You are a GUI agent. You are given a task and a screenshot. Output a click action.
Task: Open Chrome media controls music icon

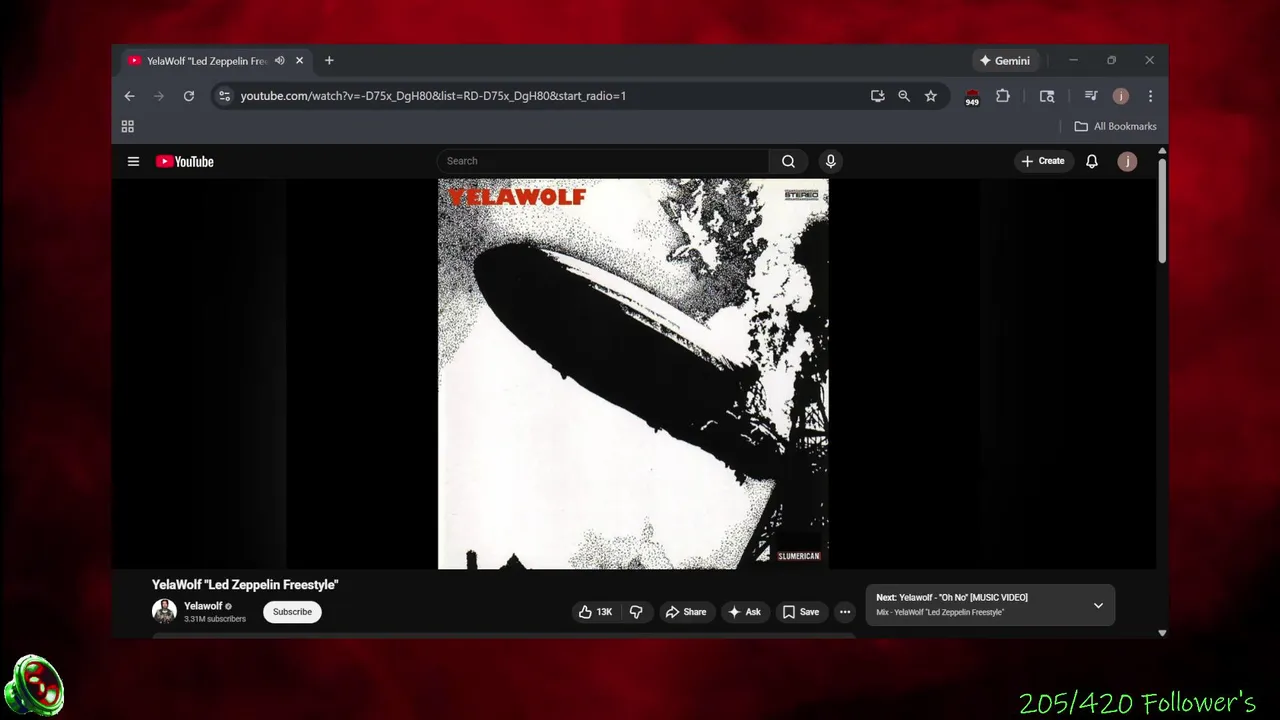(1091, 96)
